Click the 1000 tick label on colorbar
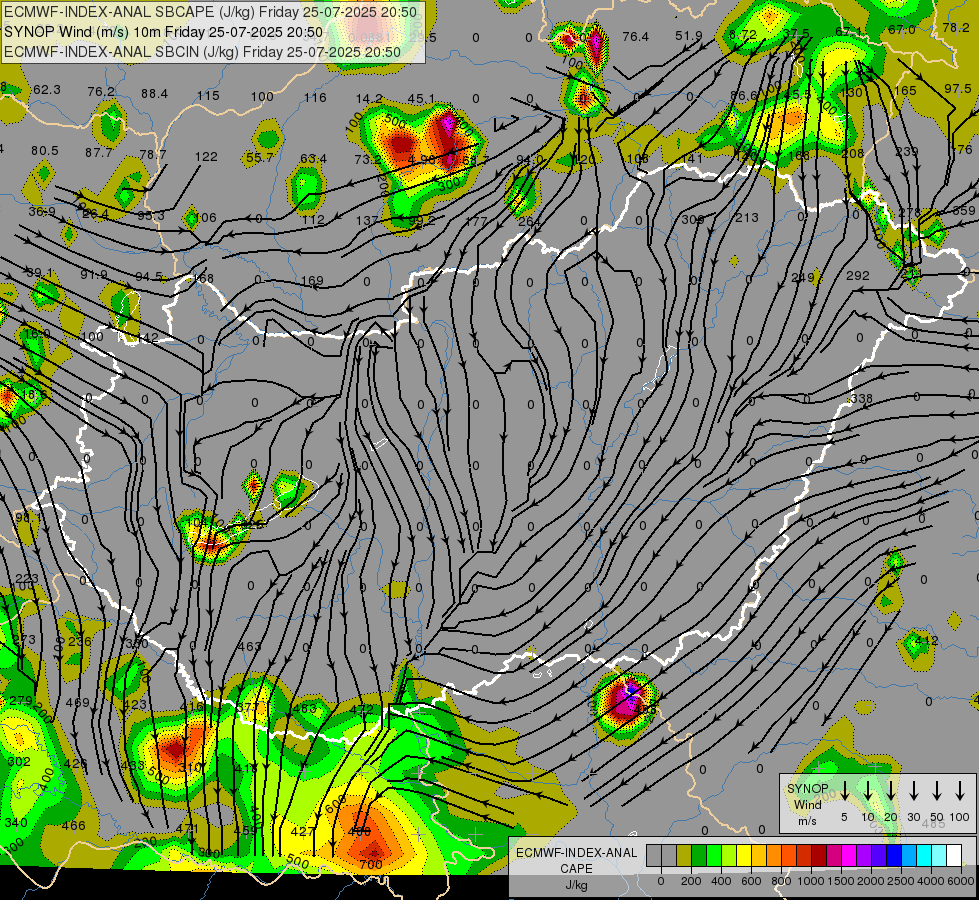This screenshot has width=979, height=900. point(811,881)
